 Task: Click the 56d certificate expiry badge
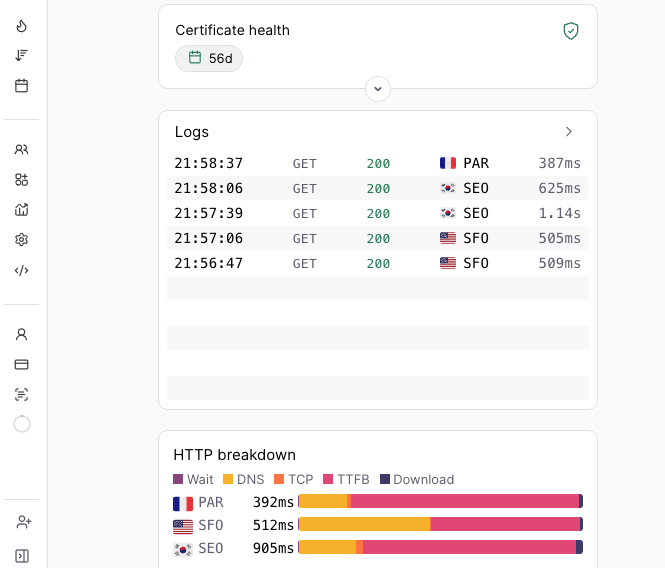click(x=209, y=58)
